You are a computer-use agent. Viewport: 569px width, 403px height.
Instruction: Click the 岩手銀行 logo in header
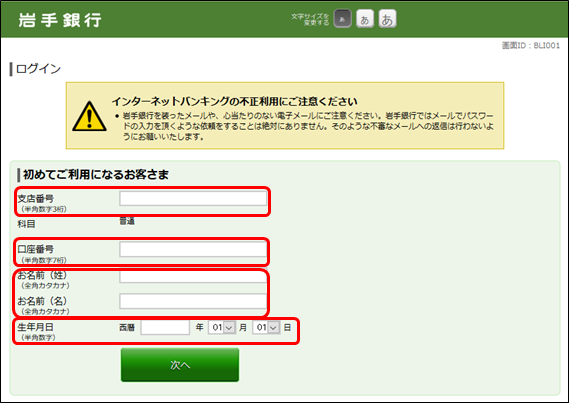(x=60, y=20)
